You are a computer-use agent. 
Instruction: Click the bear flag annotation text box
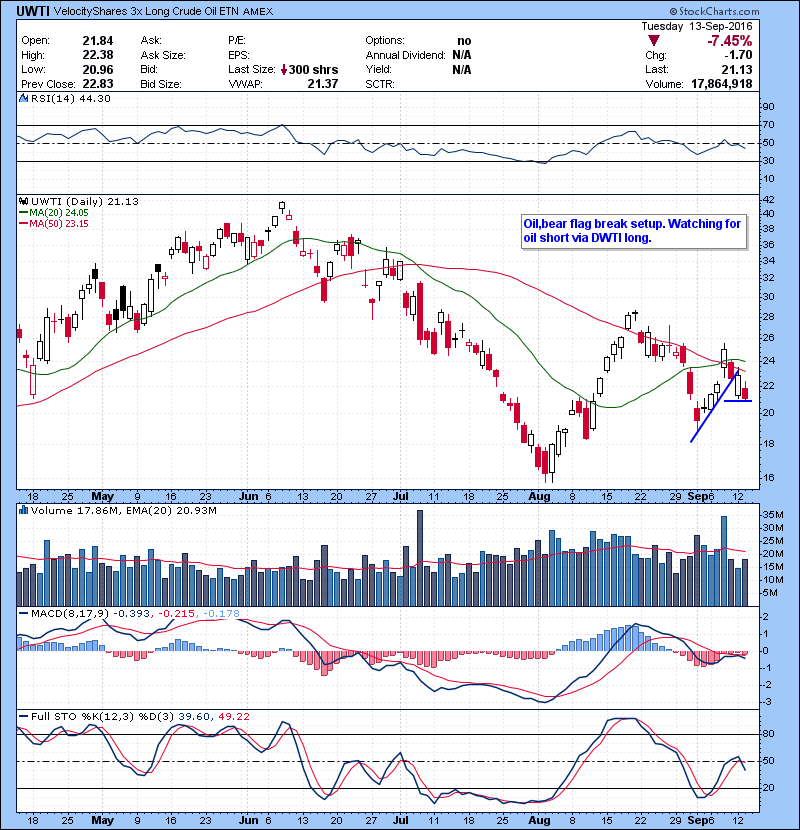[634, 231]
